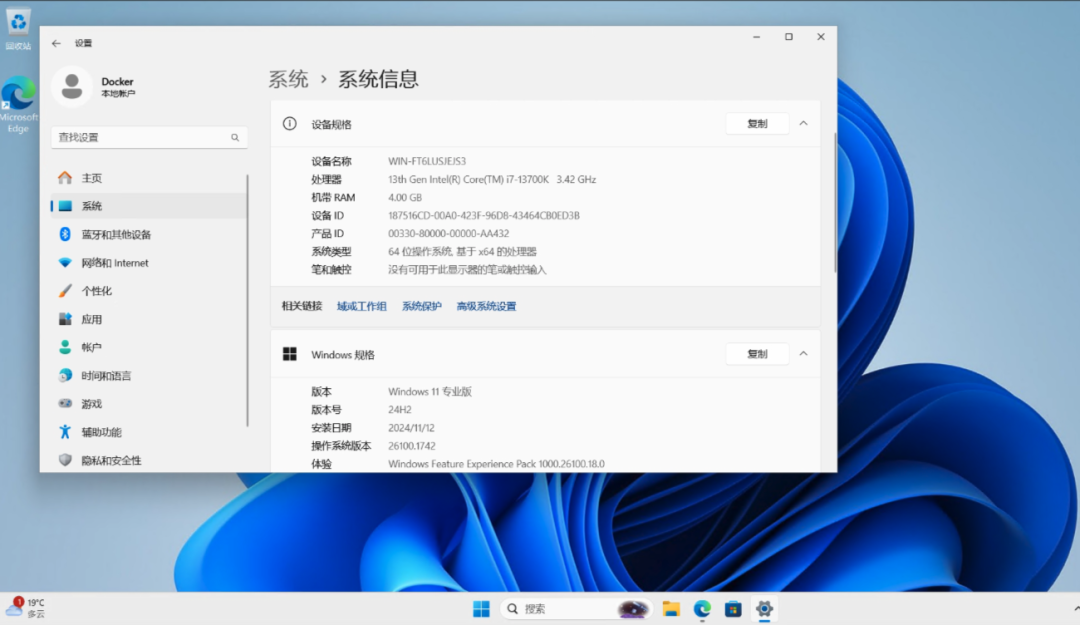The image size is (1080, 625).
Task: Collapse the Windows 规格 section chevron
Action: (x=803, y=354)
